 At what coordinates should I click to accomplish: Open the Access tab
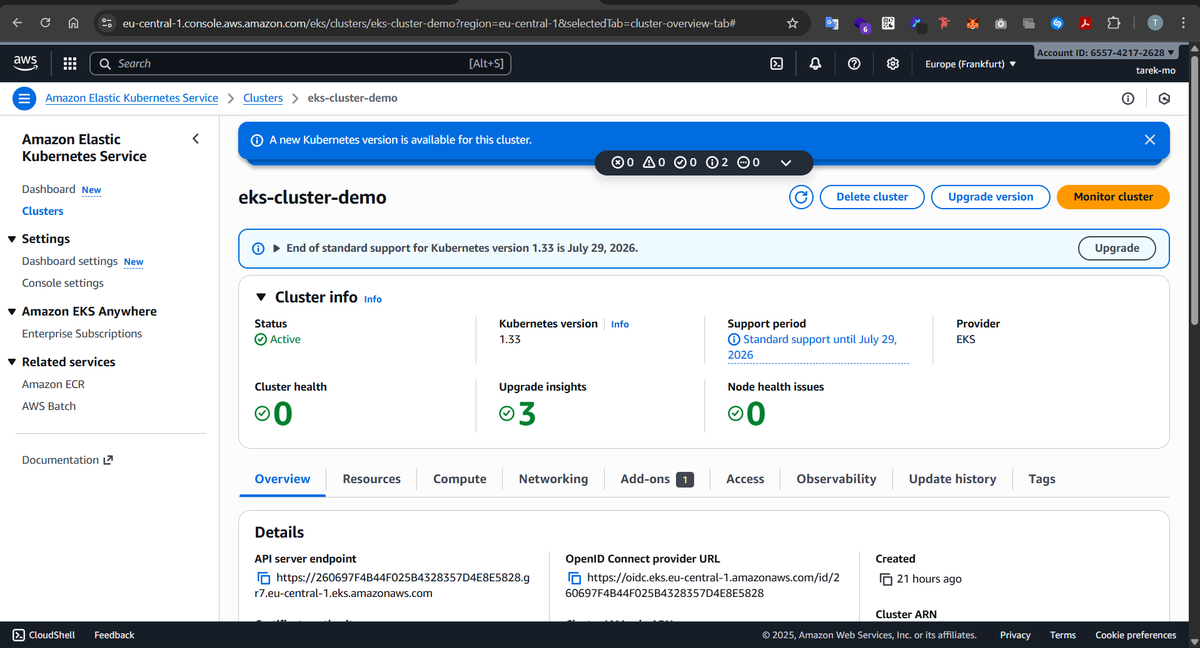745,479
